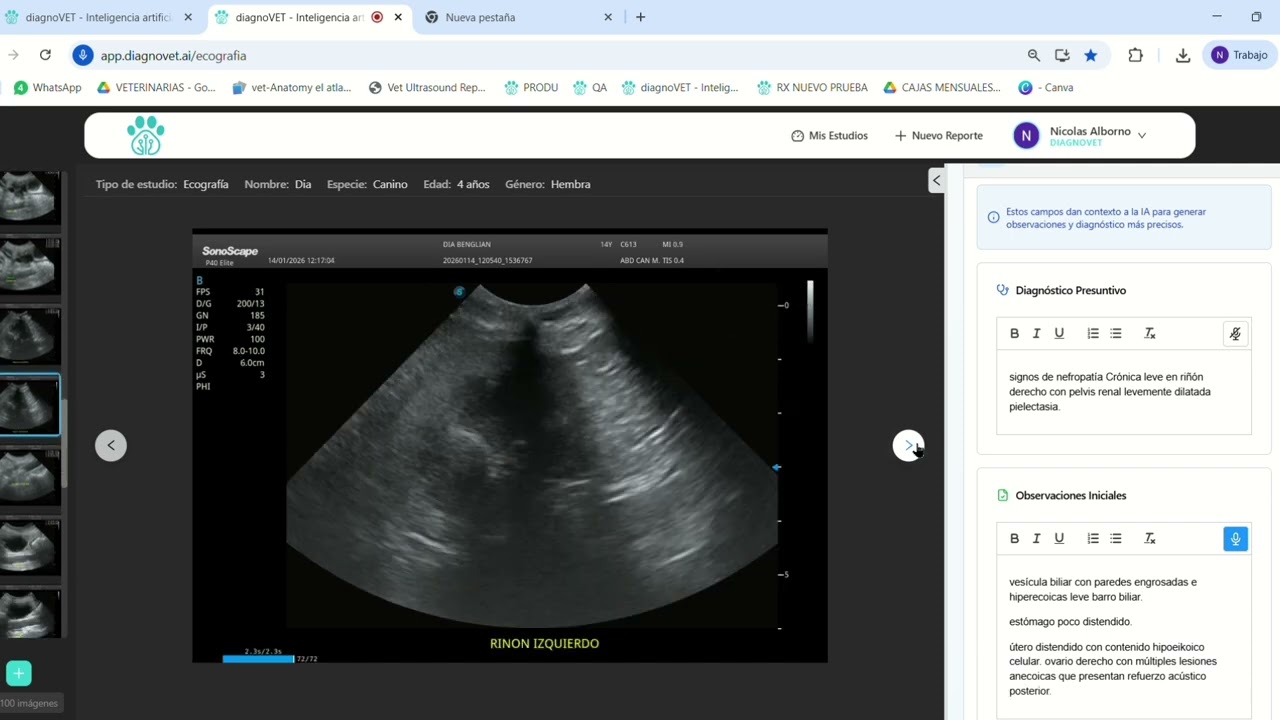1280x720 pixels.
Task: Numbered list in Diagnóstico Presuntivo editor
Action: pos(1093,333)
